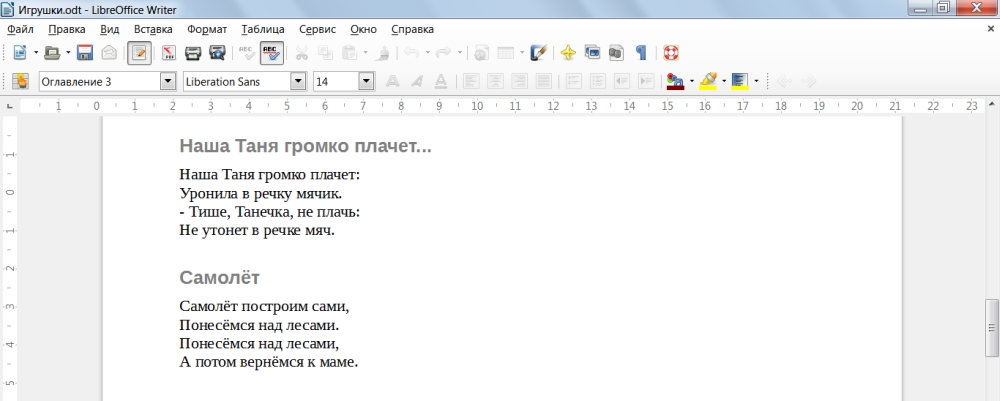The height and width of the screenshot is (401, 1000).
Task: Click the New document icon
Action: [x=20, y=53]
